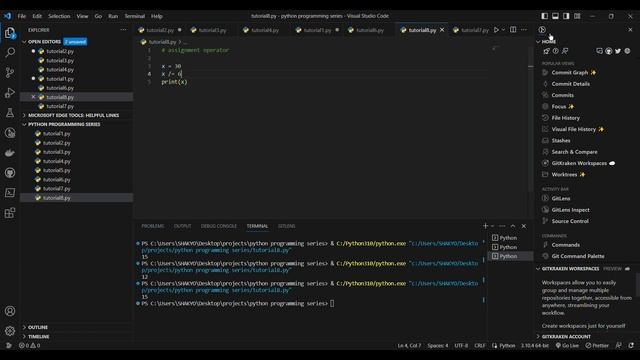The image size is (640, 360).
Task: Collapse the GitLens Home section
Action: pyautogui.click(x=548, y=42)
